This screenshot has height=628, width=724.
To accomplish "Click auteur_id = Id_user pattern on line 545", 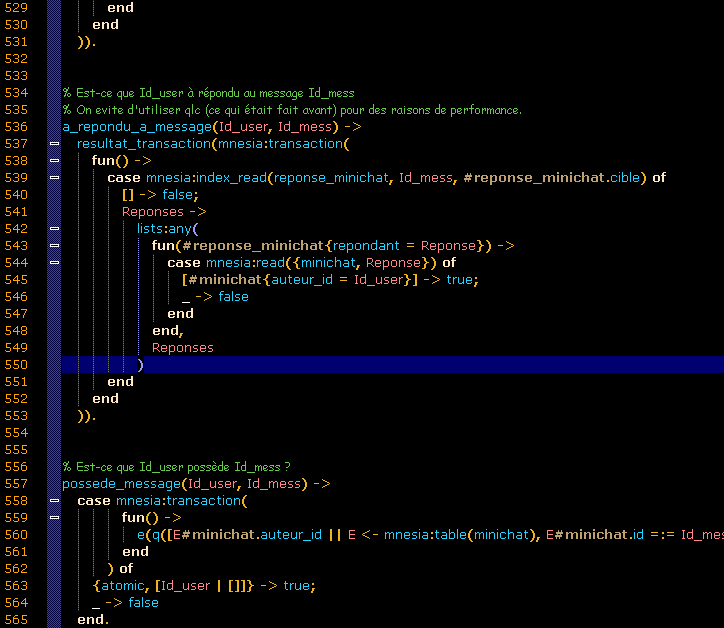I will coord(338,280).
